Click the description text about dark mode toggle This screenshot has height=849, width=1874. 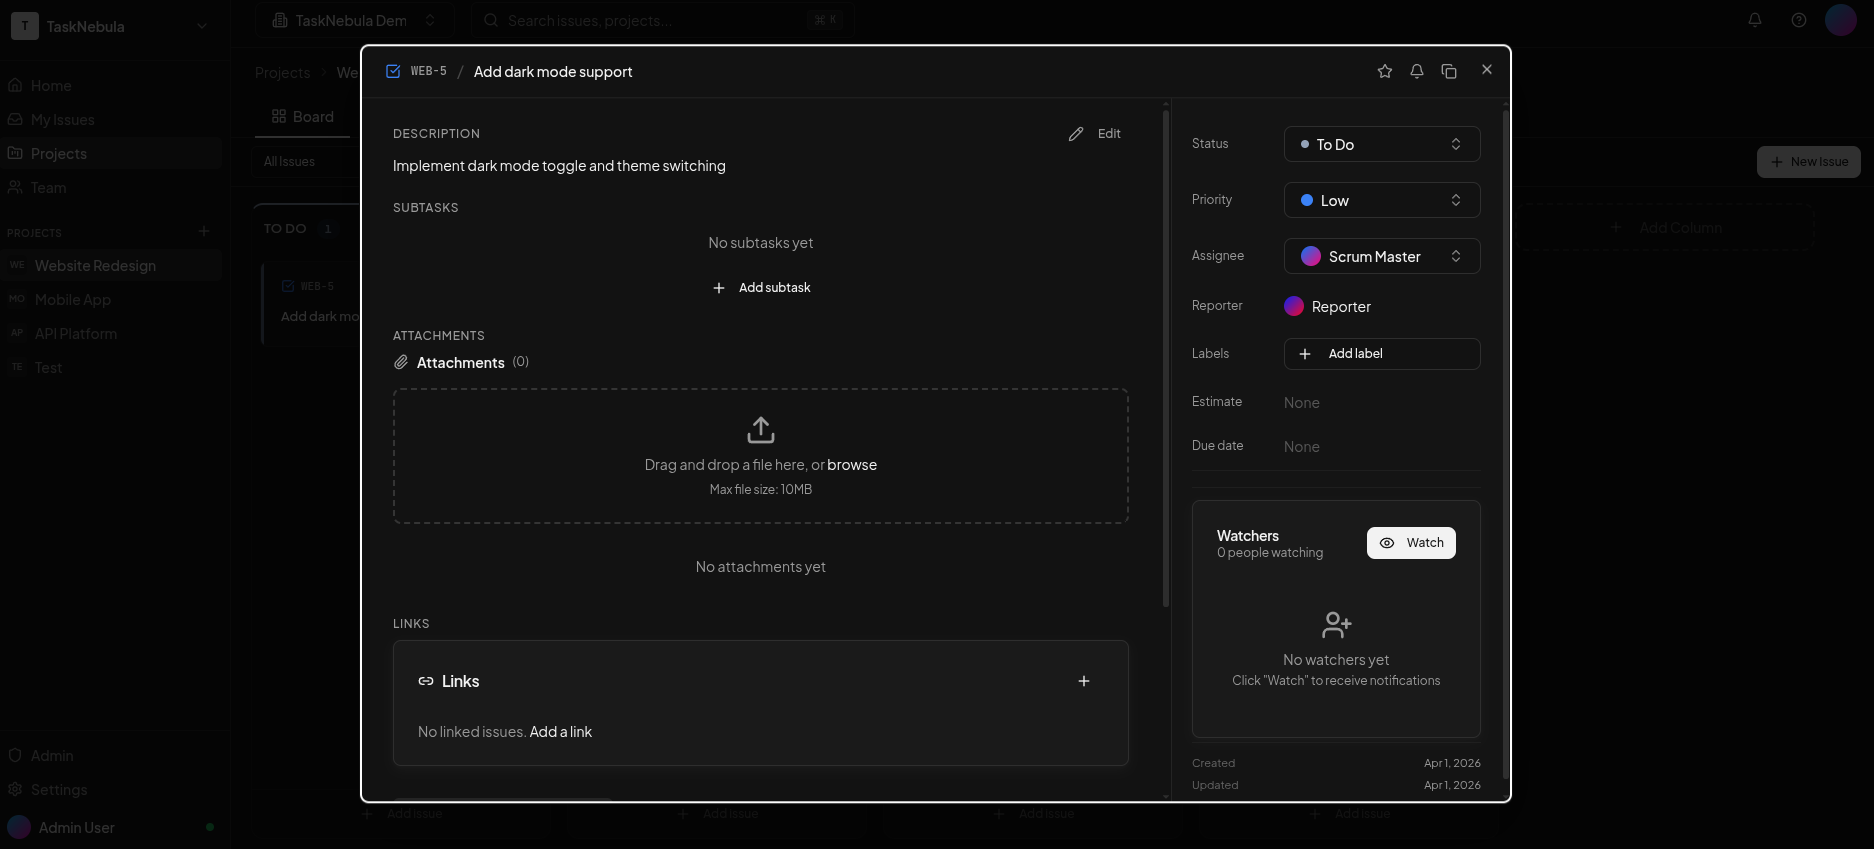click(559, 166)
